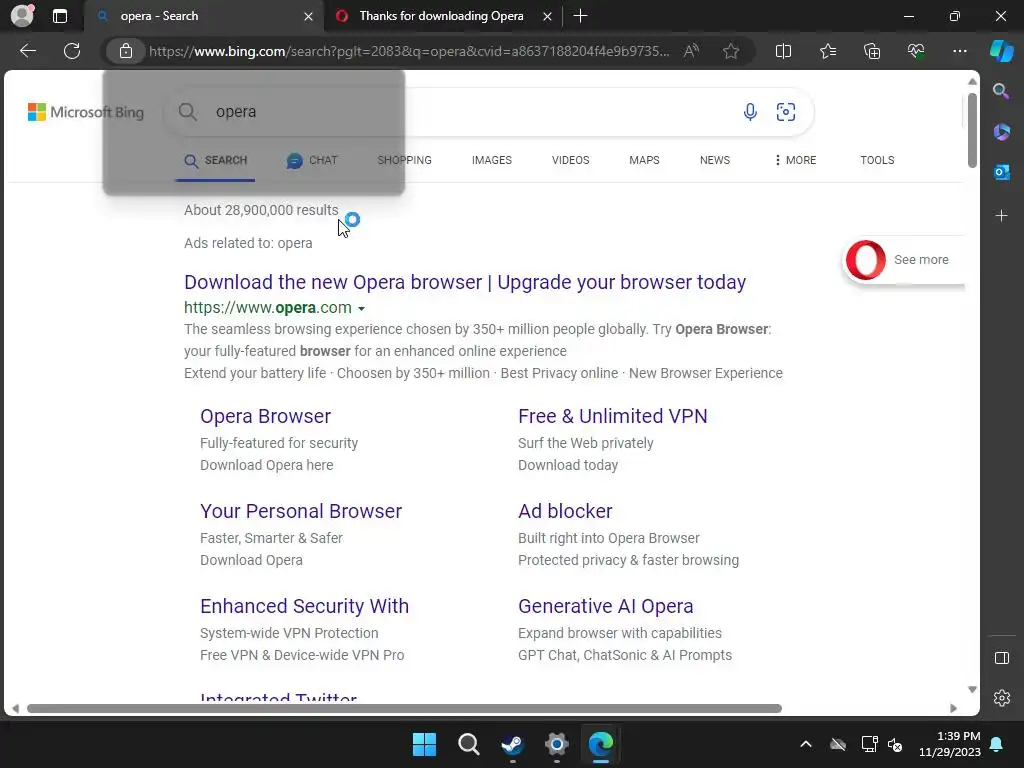Open Outlook in the Edge sidebar
The height and width of the screenshot is (768, 1024).
coord(1001,172)
